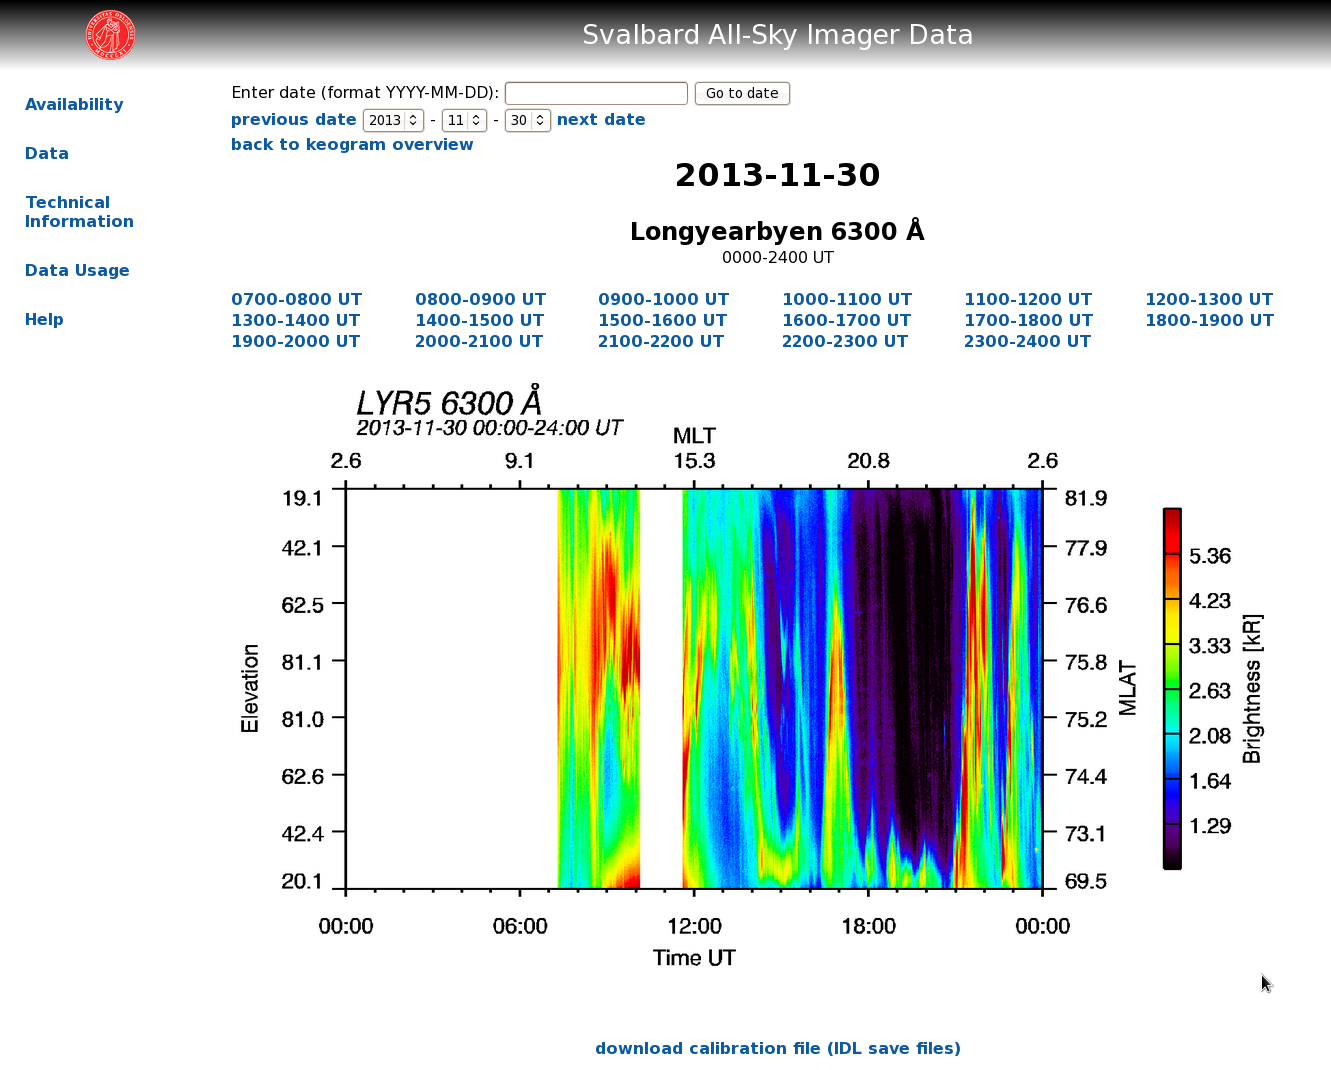Viewport: 1331px width, 1070px height.
Task: Select the 1200-1300 UT interval link
Action: click(x=1208, y=299)
